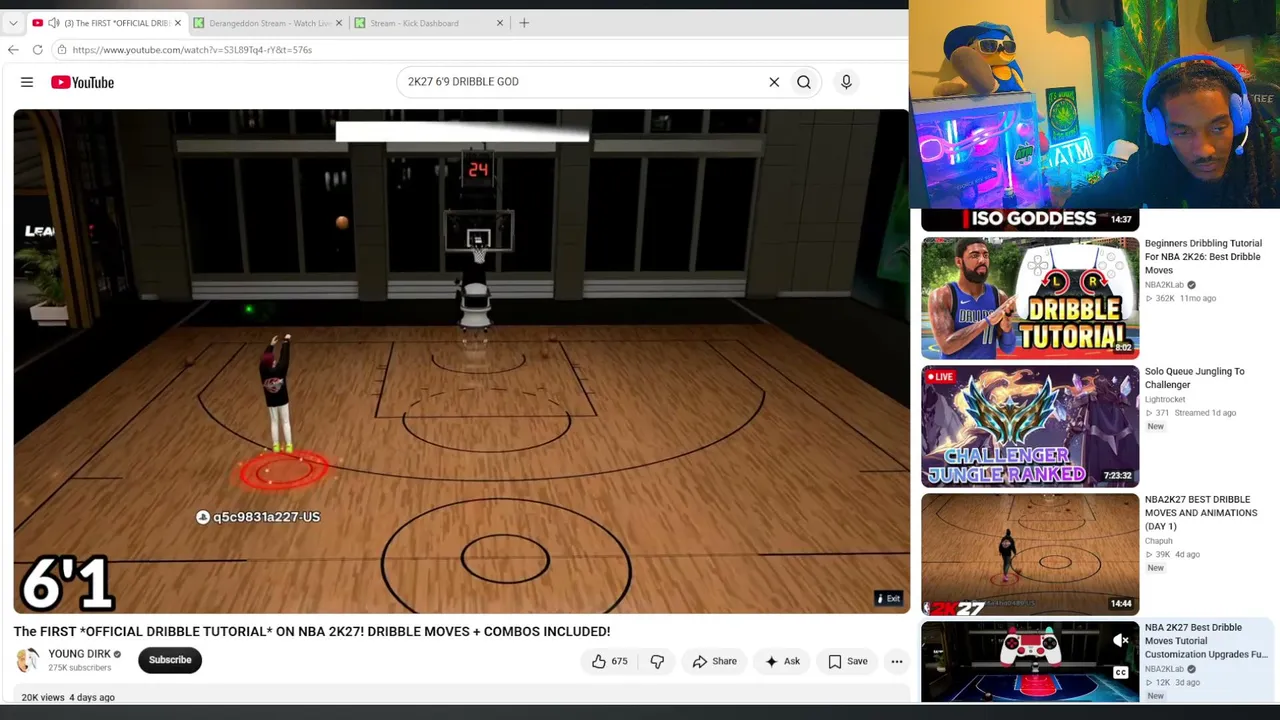
Task: Toggle captions on the controller preview
Action: 1121,672
